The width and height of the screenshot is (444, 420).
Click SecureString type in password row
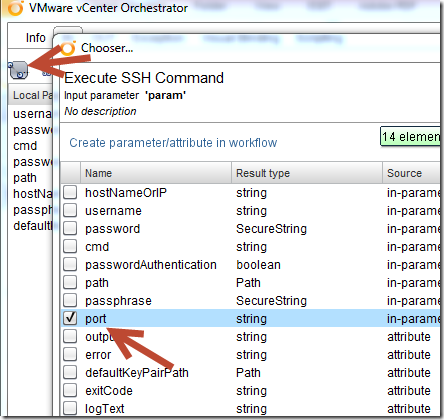271,229
